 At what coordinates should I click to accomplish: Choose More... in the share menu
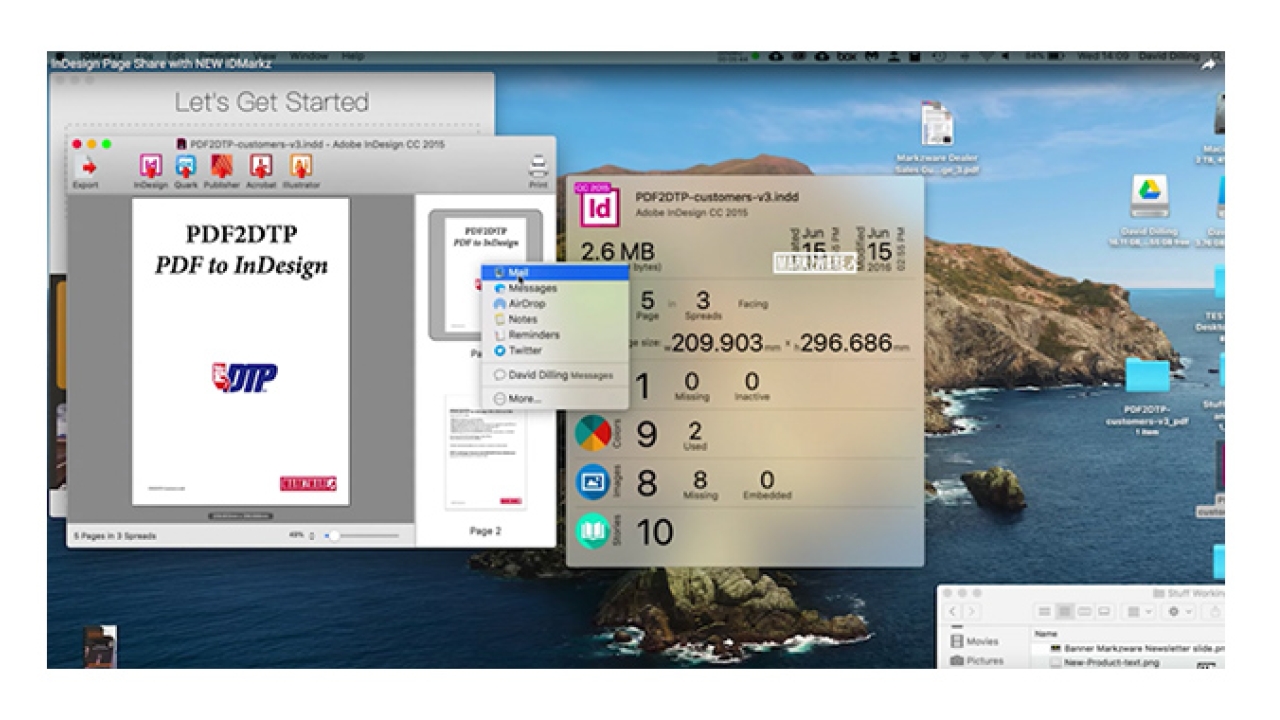point(555,399)
